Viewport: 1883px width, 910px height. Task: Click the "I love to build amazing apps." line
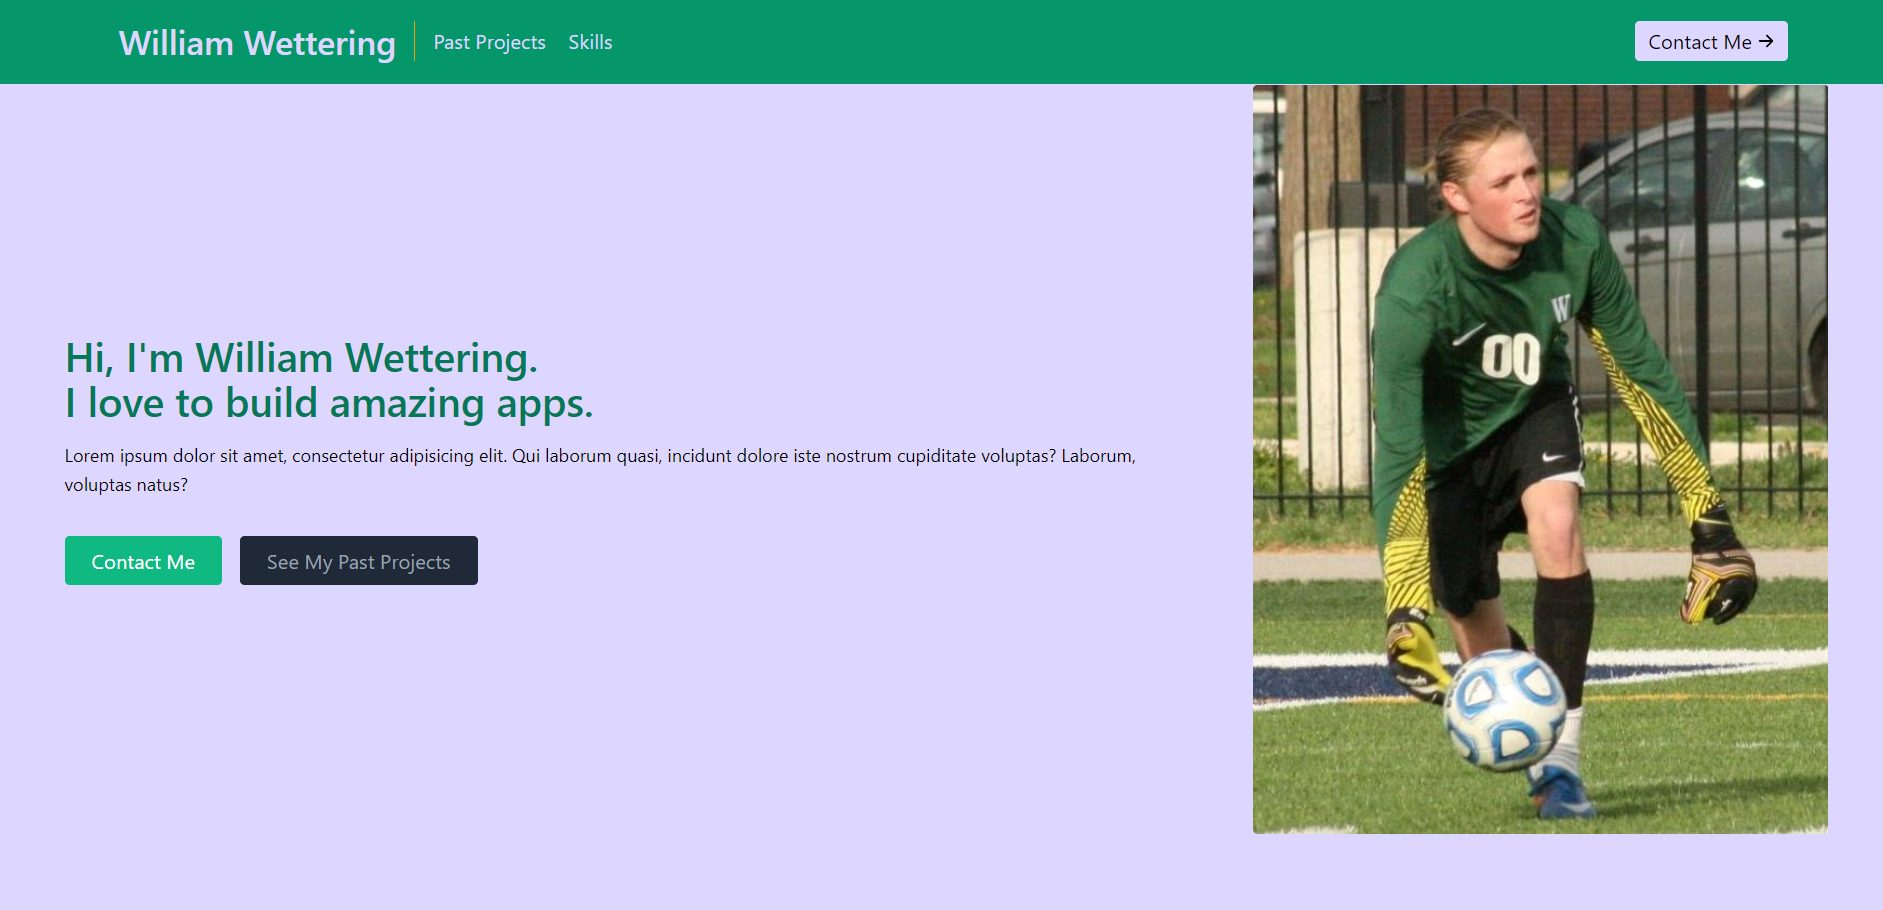[329, 403]
